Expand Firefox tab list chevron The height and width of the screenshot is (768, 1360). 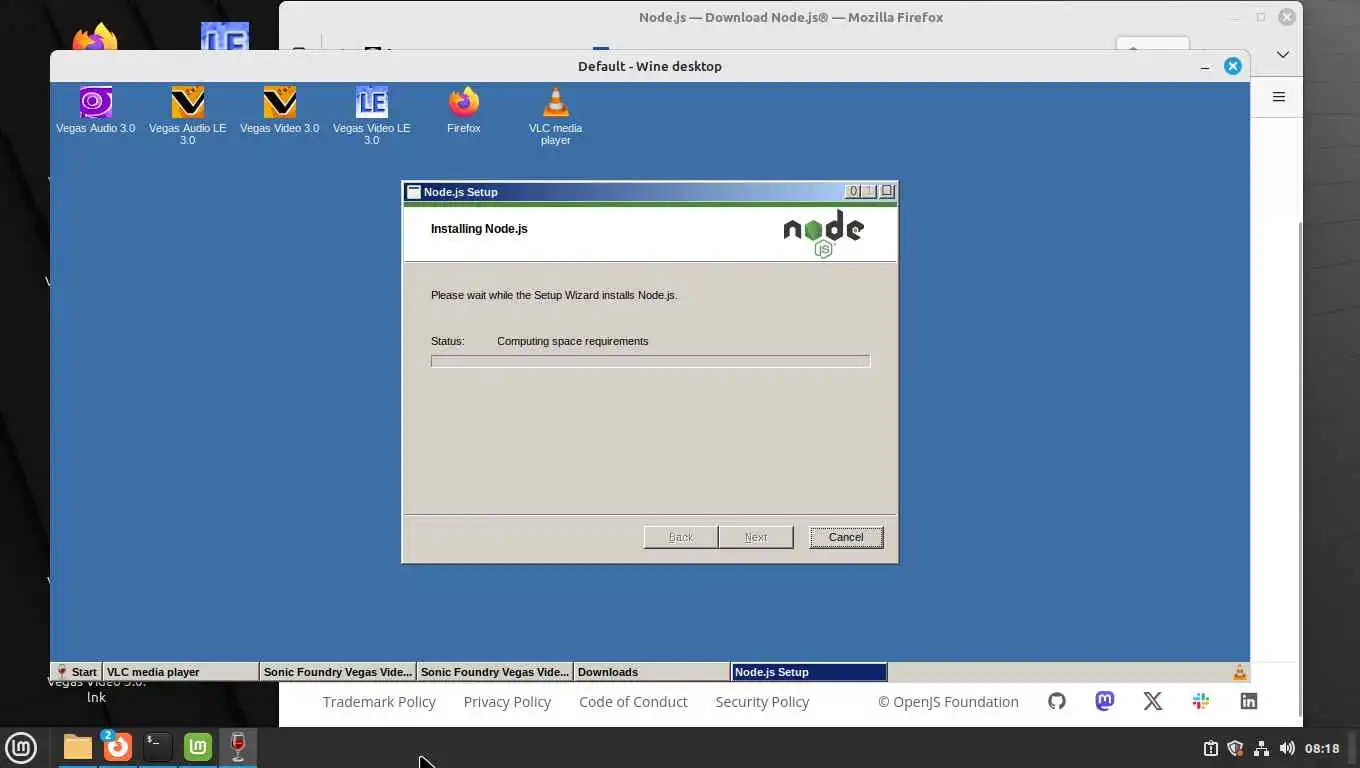1283,54
